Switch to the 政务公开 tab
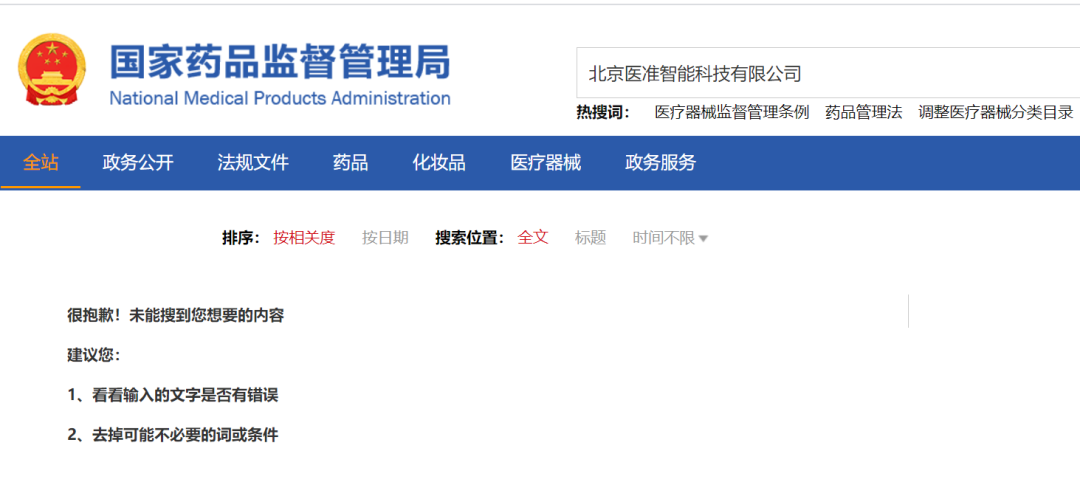 pos(138,163)
